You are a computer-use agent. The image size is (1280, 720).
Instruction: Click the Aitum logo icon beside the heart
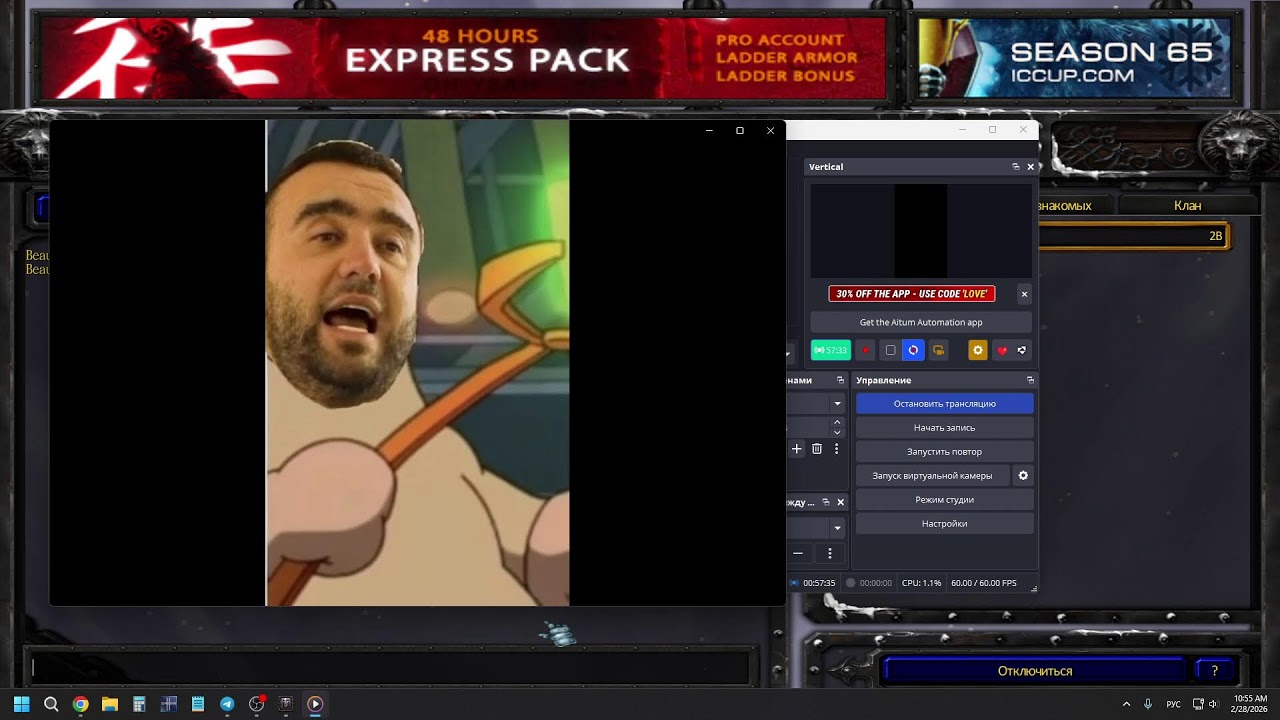(1022, 350)
